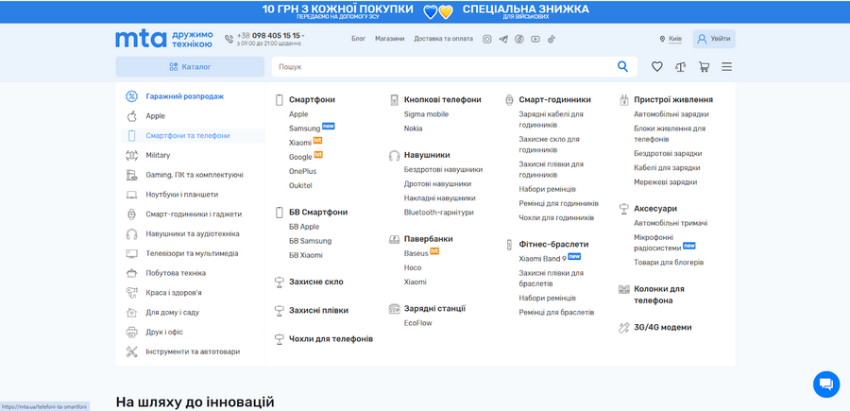Click the icon beside Пристрої живлення heading
Viewport: 850px width, 411px height.
623,100
